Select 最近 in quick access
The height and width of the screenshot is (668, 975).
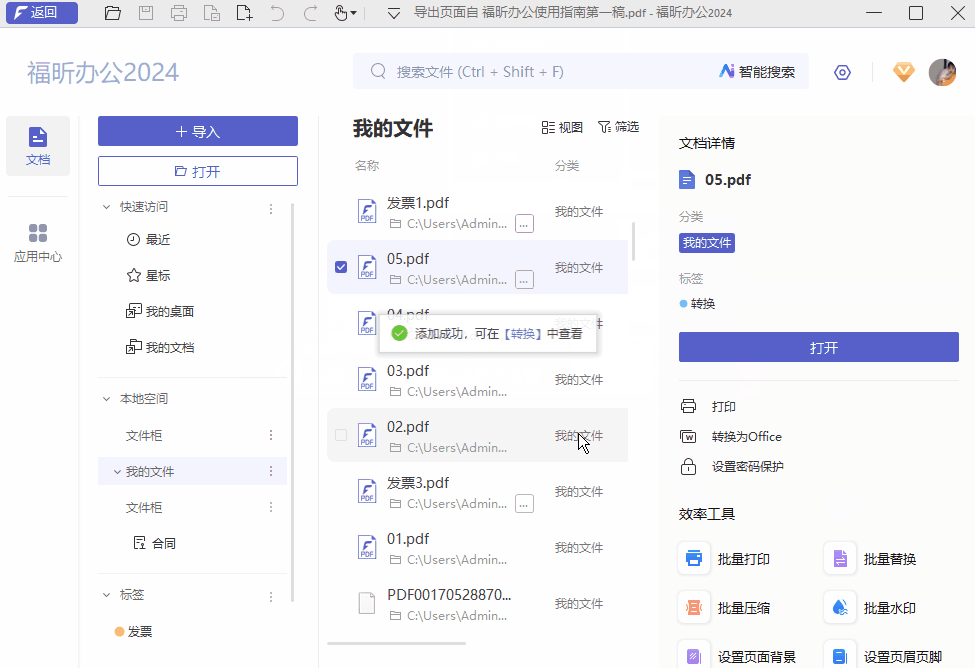pyautogui.click(x=149, y=239)
